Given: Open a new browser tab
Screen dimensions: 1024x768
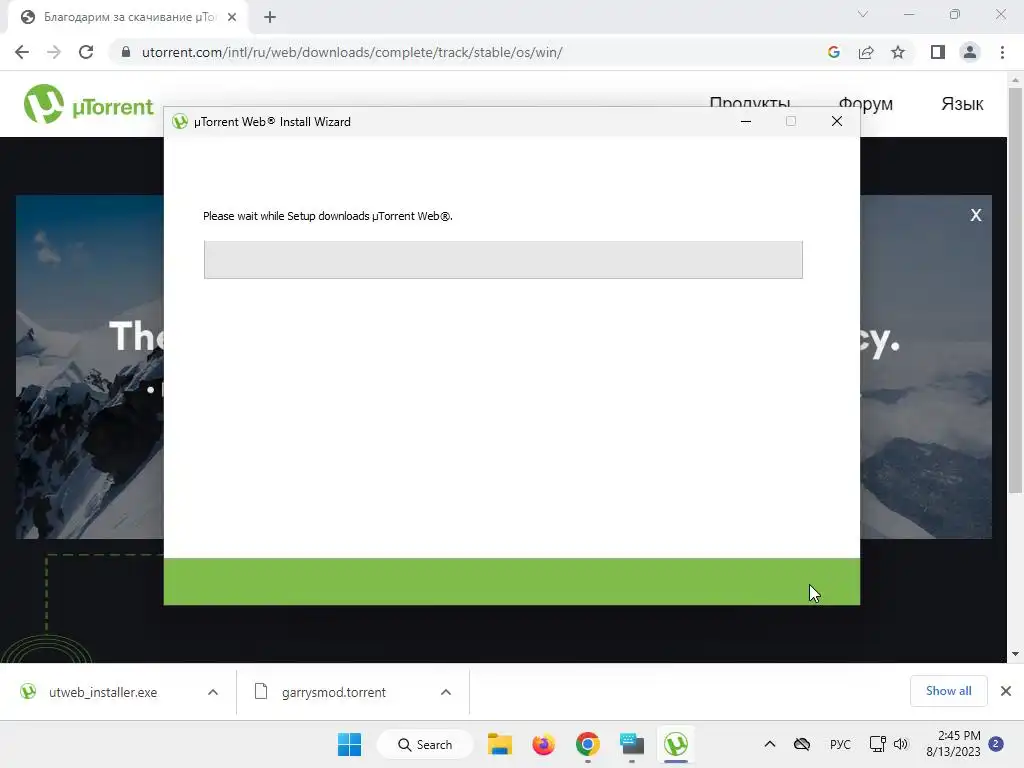Looking at the screenshot, I should coord(270,17).
